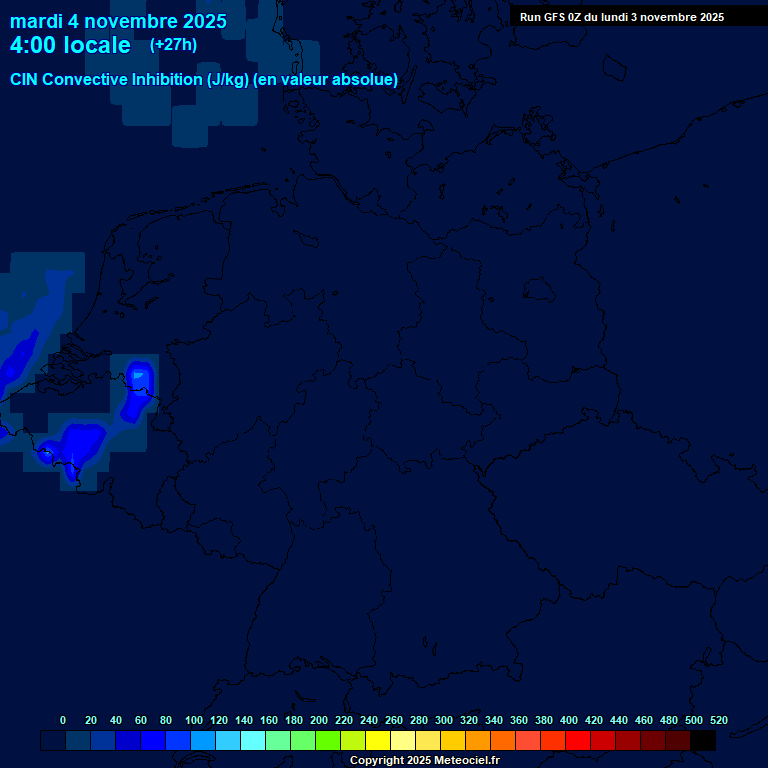Select the orange swatch between 320 and 340
768x768 pixels.
point(478,740)
